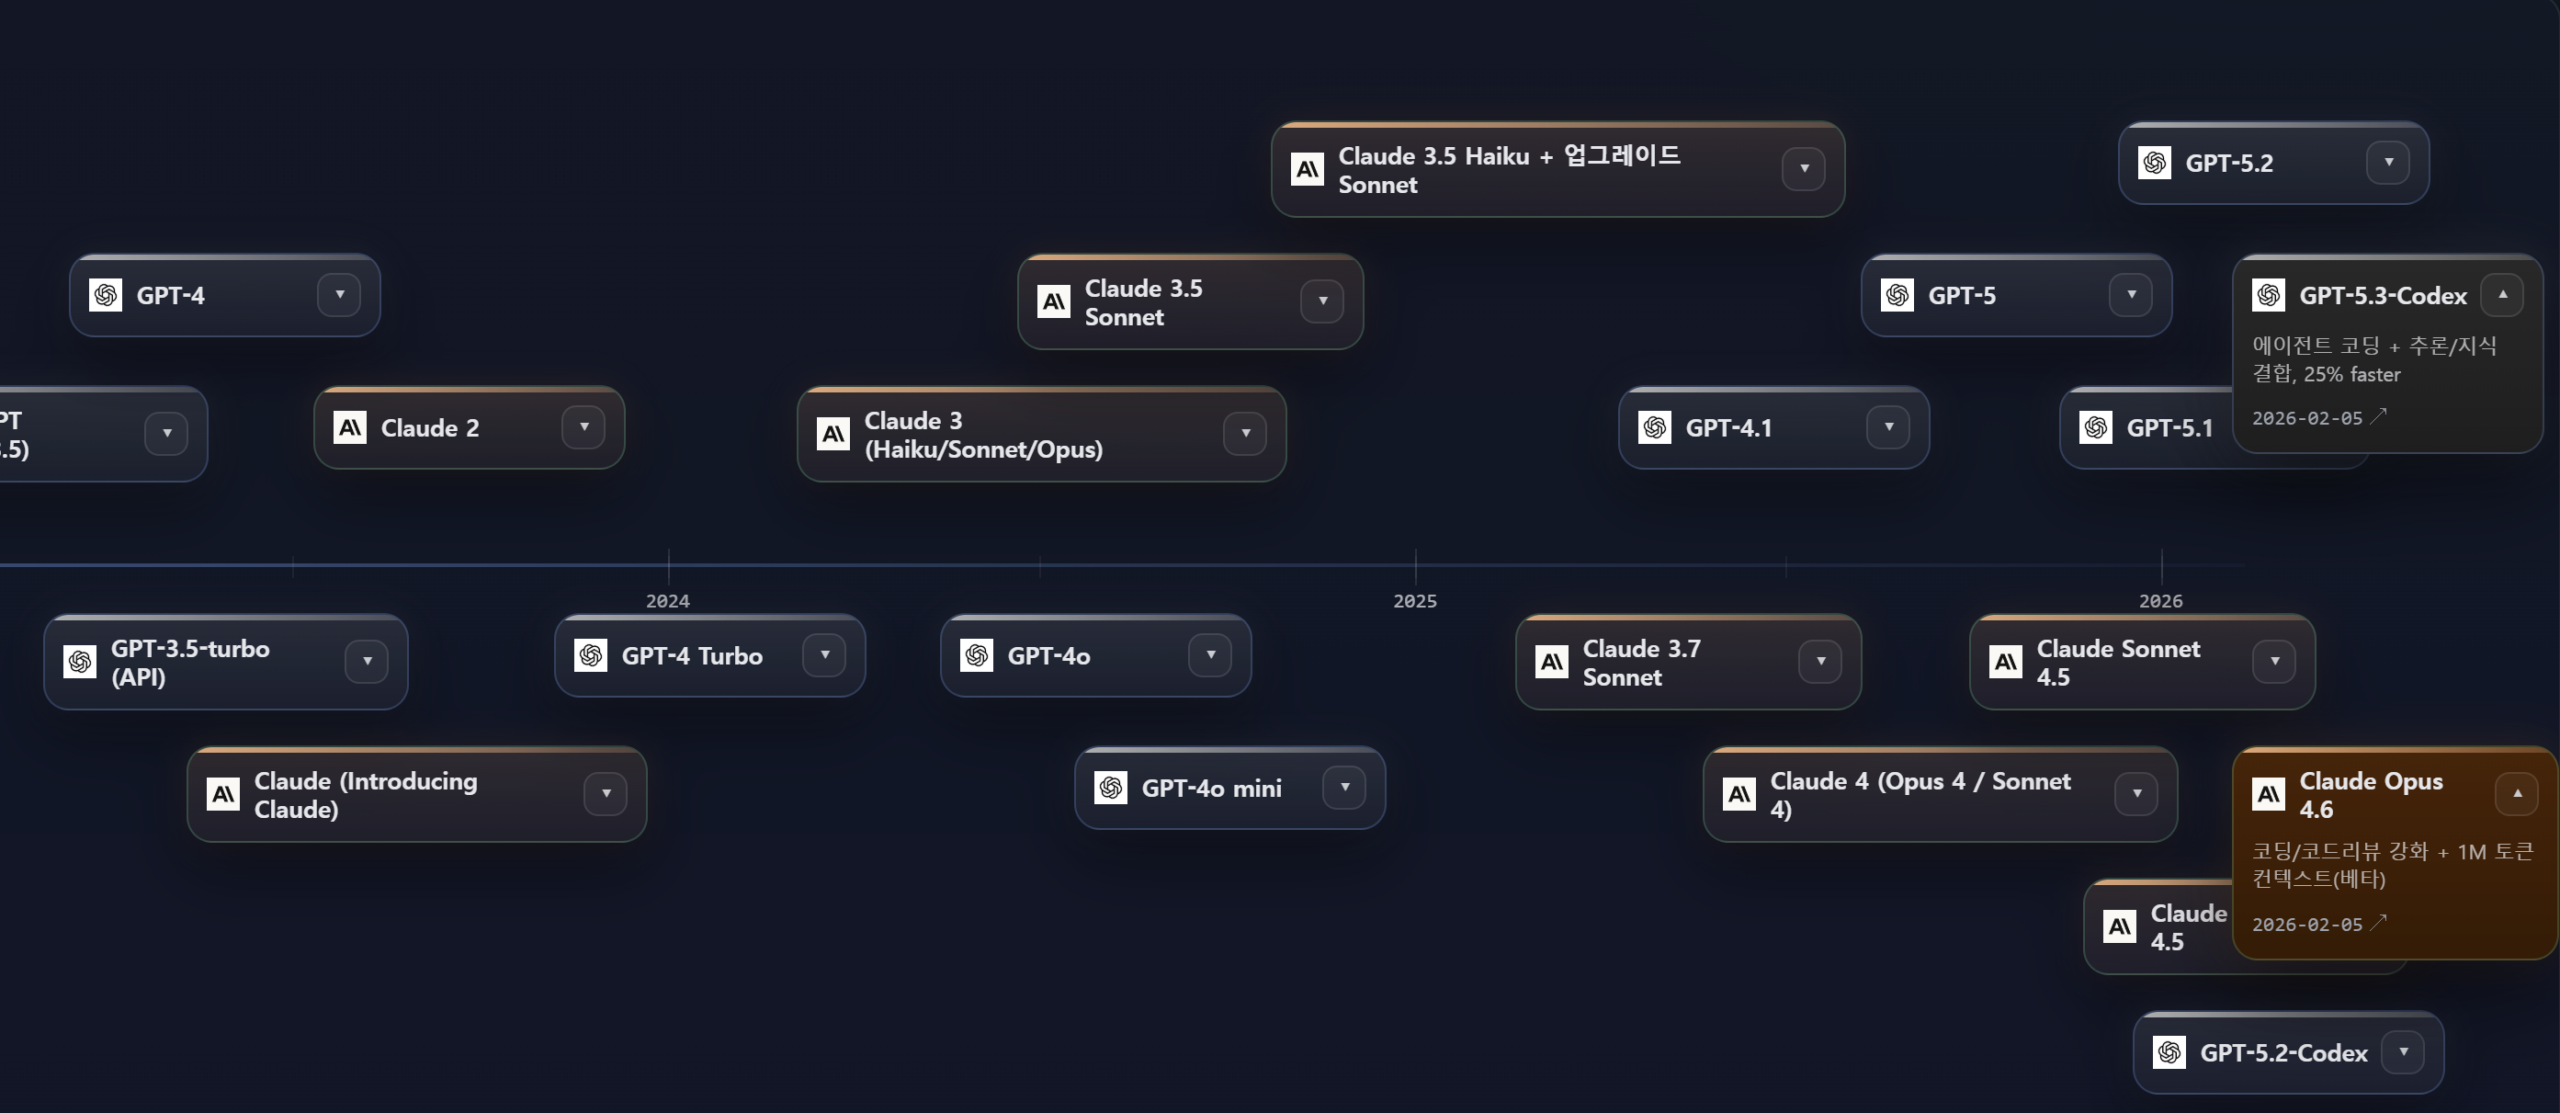This screenshot has height=1113, width=2560.
Task: Click Anthropic logo on Claude 3.7 Sonnet card
Action: (1552, 662)
